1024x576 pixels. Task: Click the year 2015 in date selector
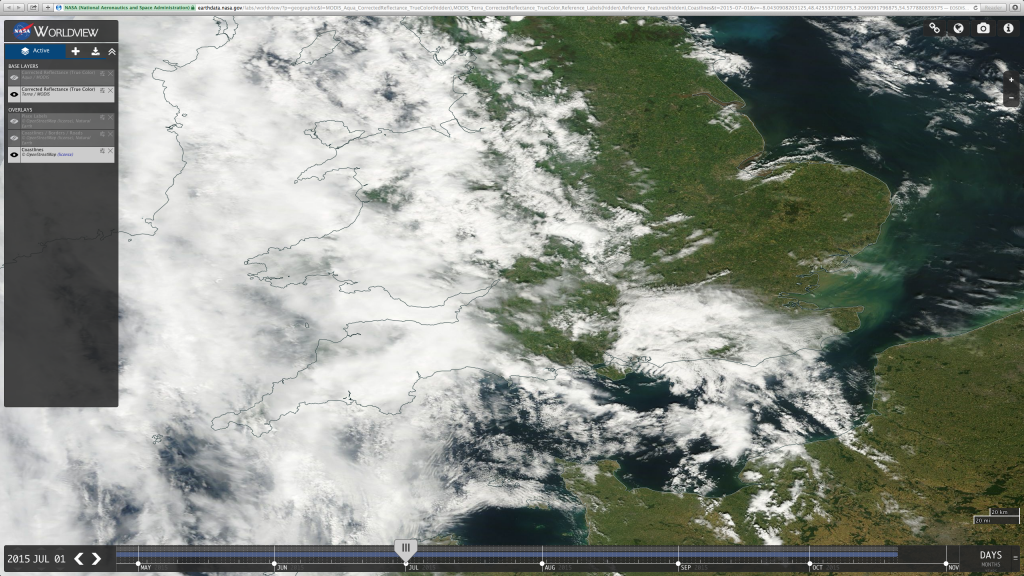(18, 559)
